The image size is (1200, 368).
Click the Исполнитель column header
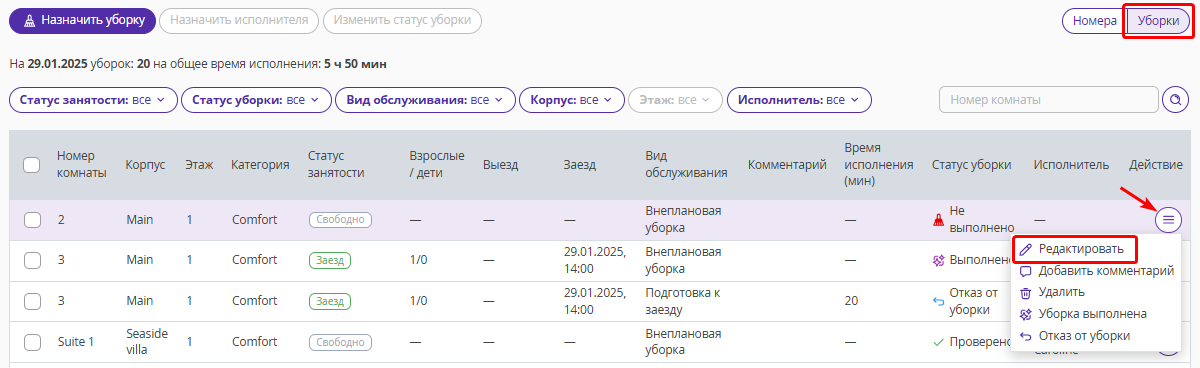[1071, 165]
